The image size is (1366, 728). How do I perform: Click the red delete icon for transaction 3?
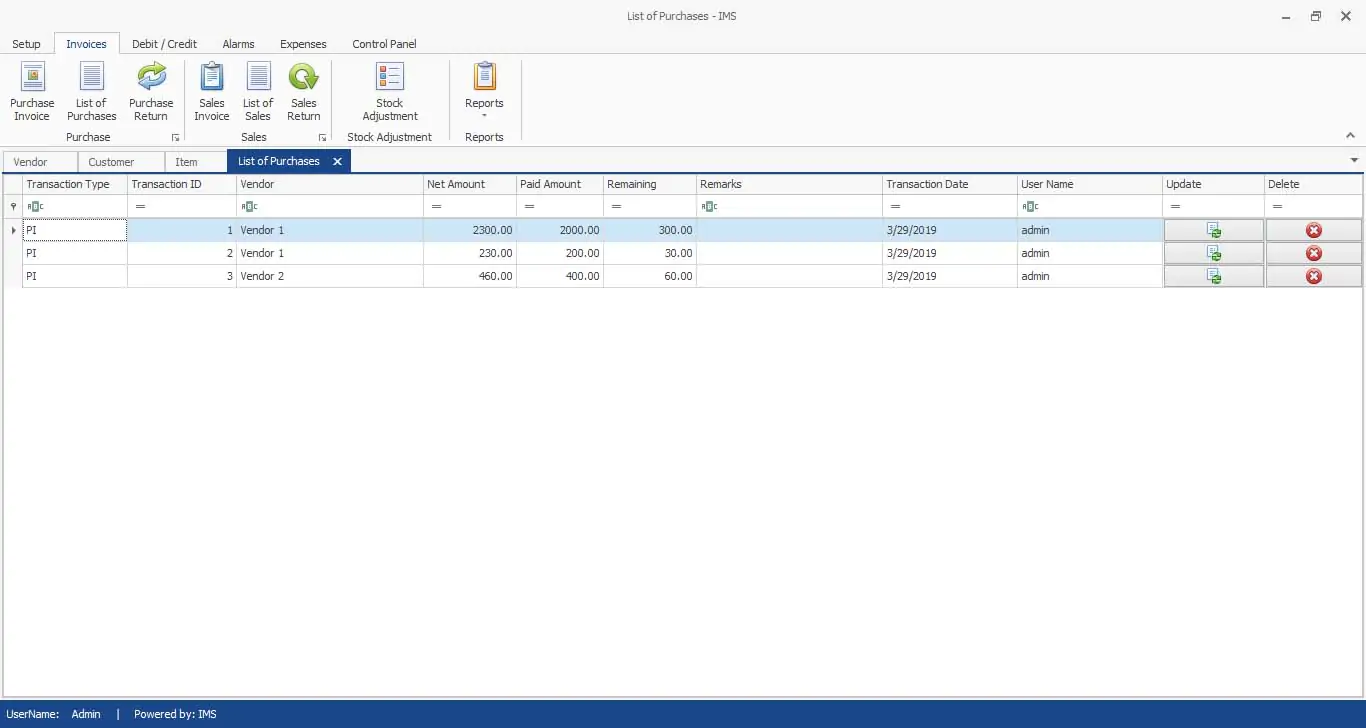pos(1313,276)
